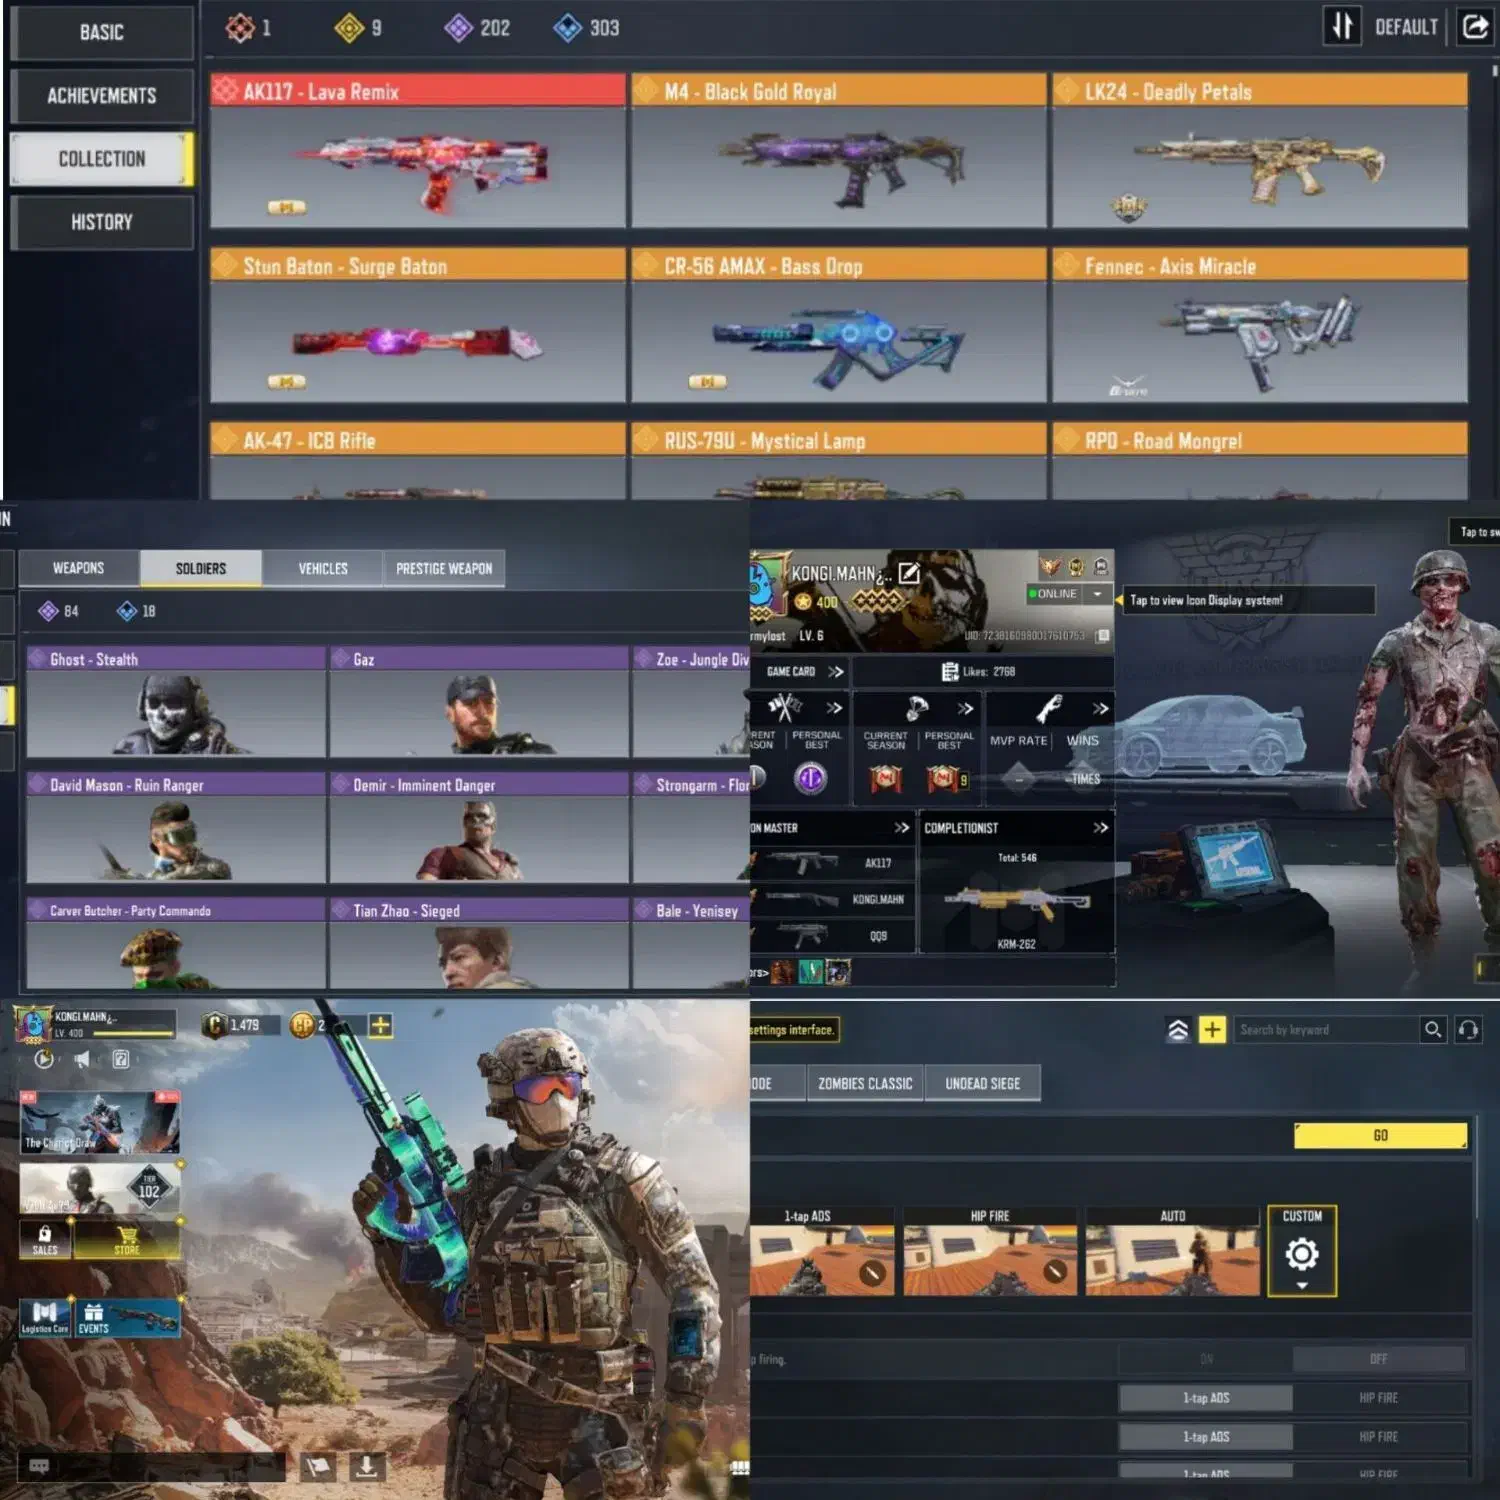Click the yellow plus icon near search
This screenshot has height=1500, width=1500.
1212,1029
